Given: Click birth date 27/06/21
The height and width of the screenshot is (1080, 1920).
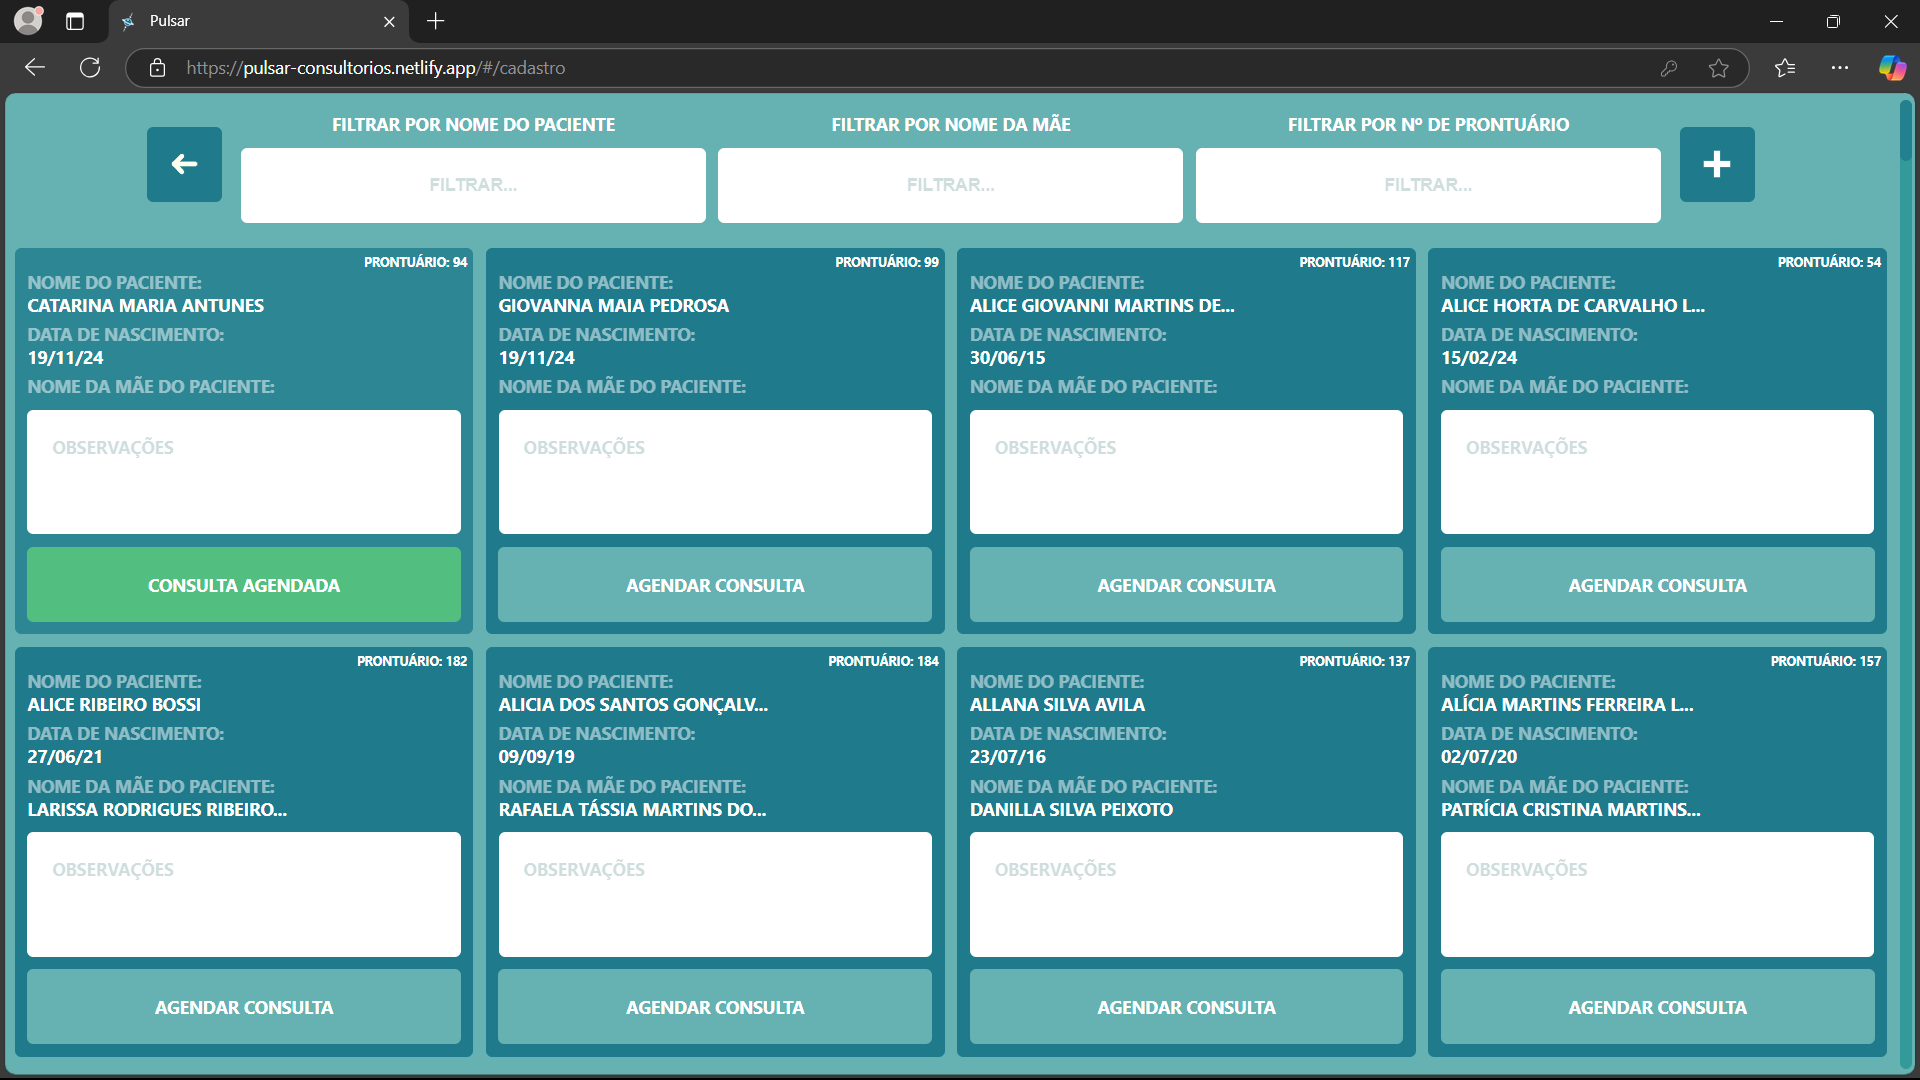Looking at the screenshot, I should [x=64, y=757].
